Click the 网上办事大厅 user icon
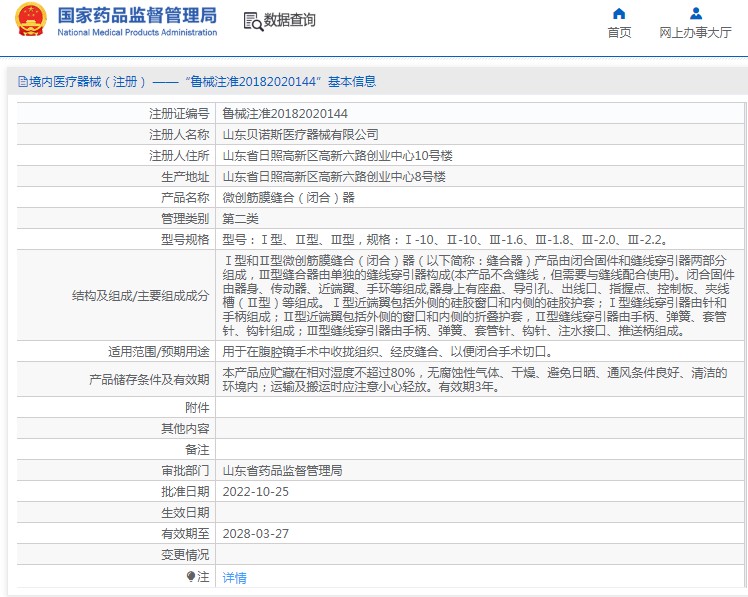 [x=696, y=13]
